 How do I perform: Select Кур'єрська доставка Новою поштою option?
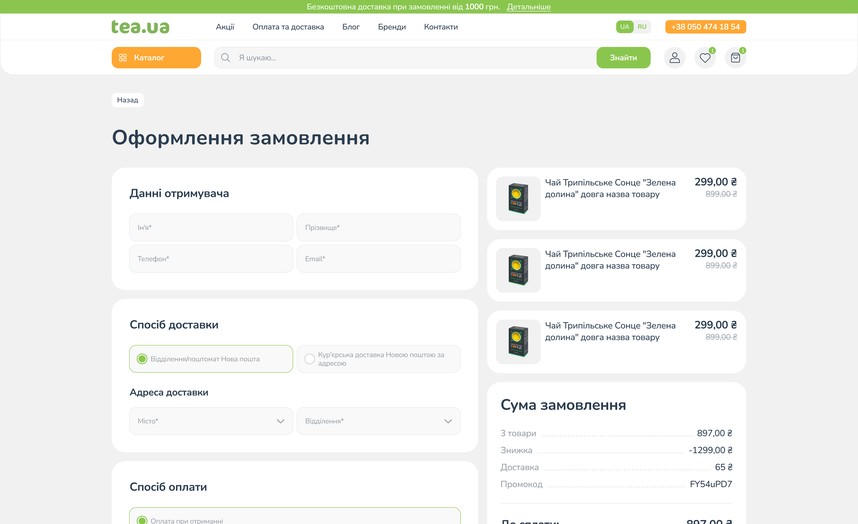[379, 359]
